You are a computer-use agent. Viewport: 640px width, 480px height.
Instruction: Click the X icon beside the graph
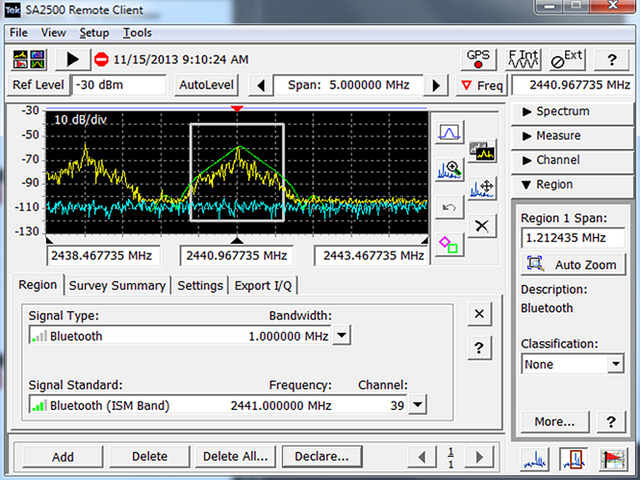pos(482,226)
